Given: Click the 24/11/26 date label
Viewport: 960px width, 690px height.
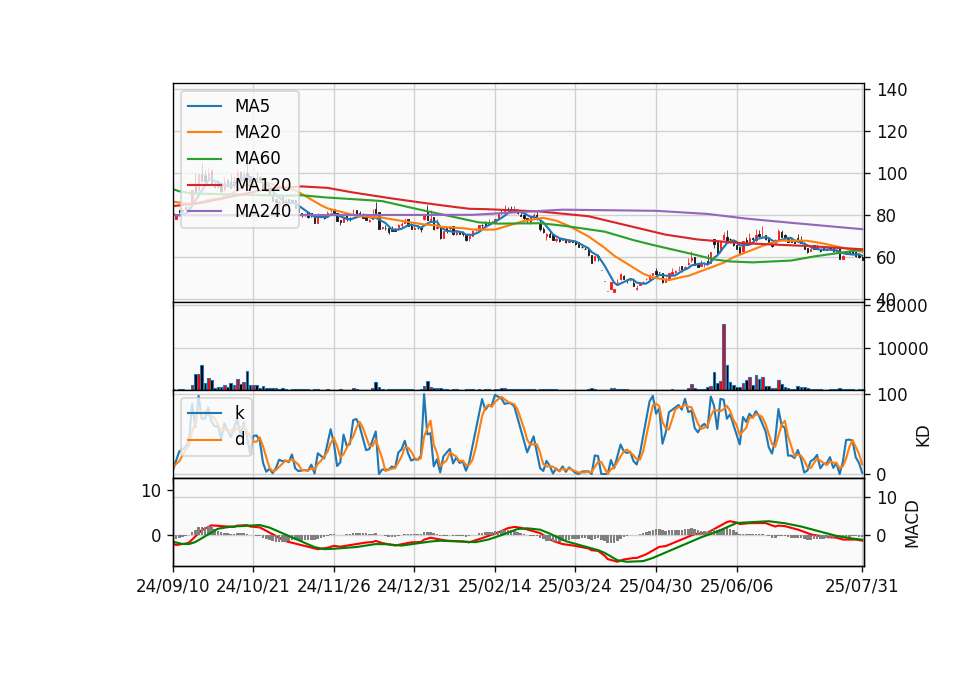Looking at the screenshot, I should [334, 586].
